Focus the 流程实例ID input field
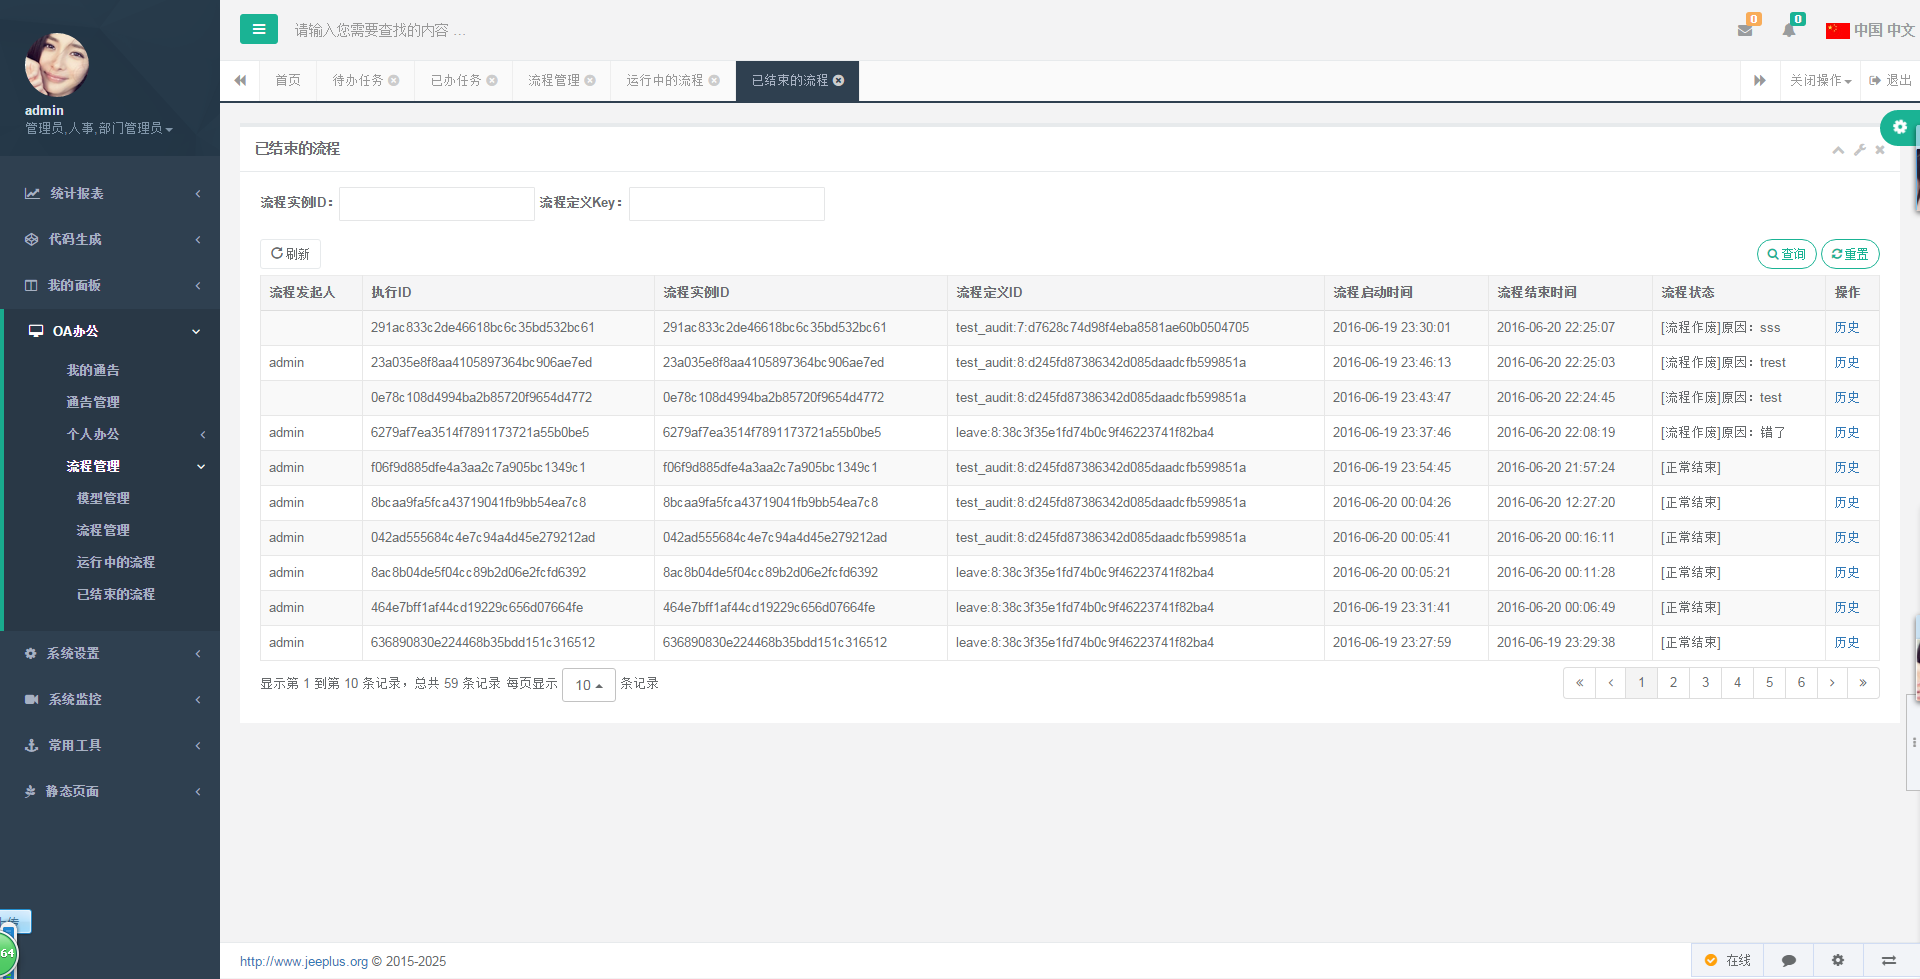This screenshot has height=979, width=1920. pyautogui.click(x=437, y=203)
